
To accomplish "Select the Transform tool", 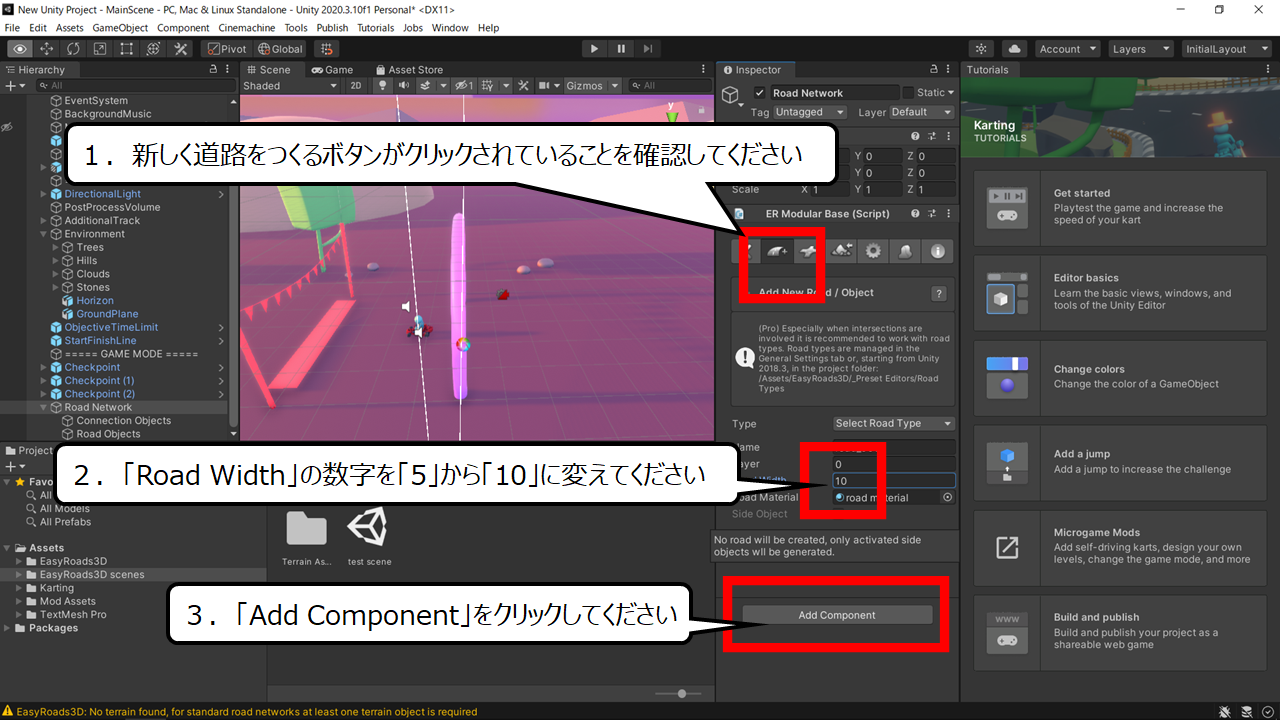I will (x=154, y=48).
